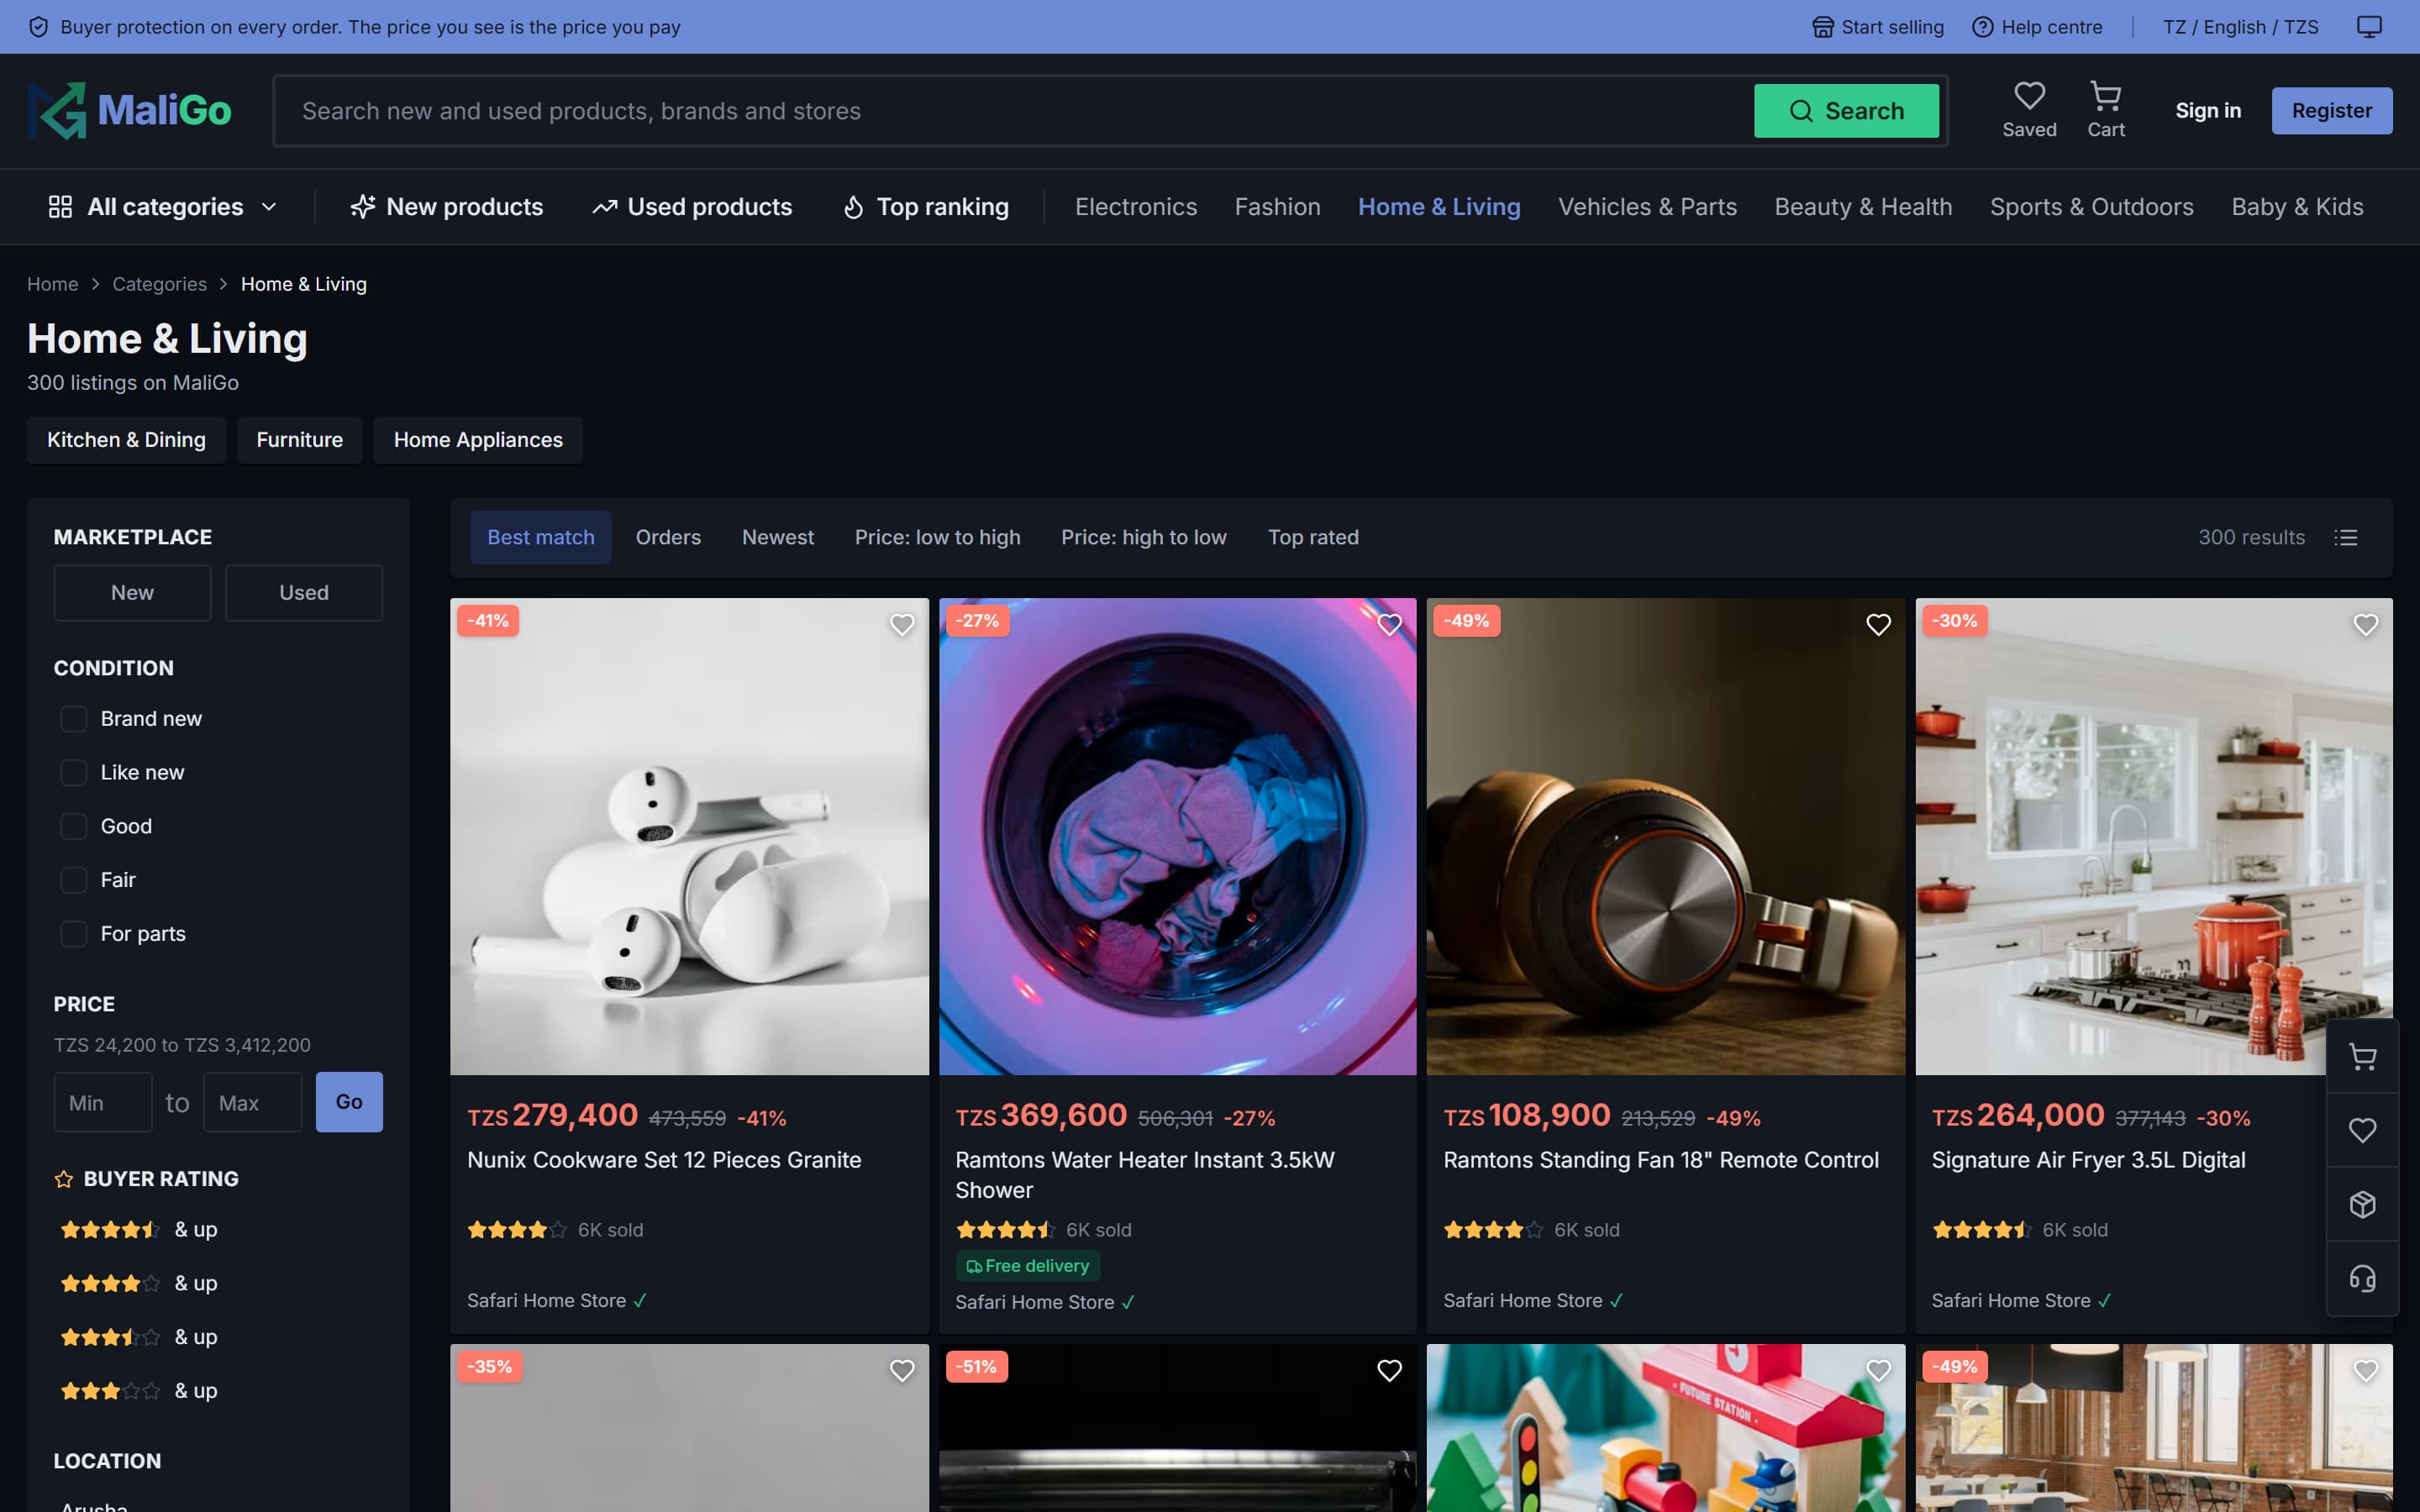Open the Cart icon in header
2420x1512 pixels.
tap(2105, 110)
